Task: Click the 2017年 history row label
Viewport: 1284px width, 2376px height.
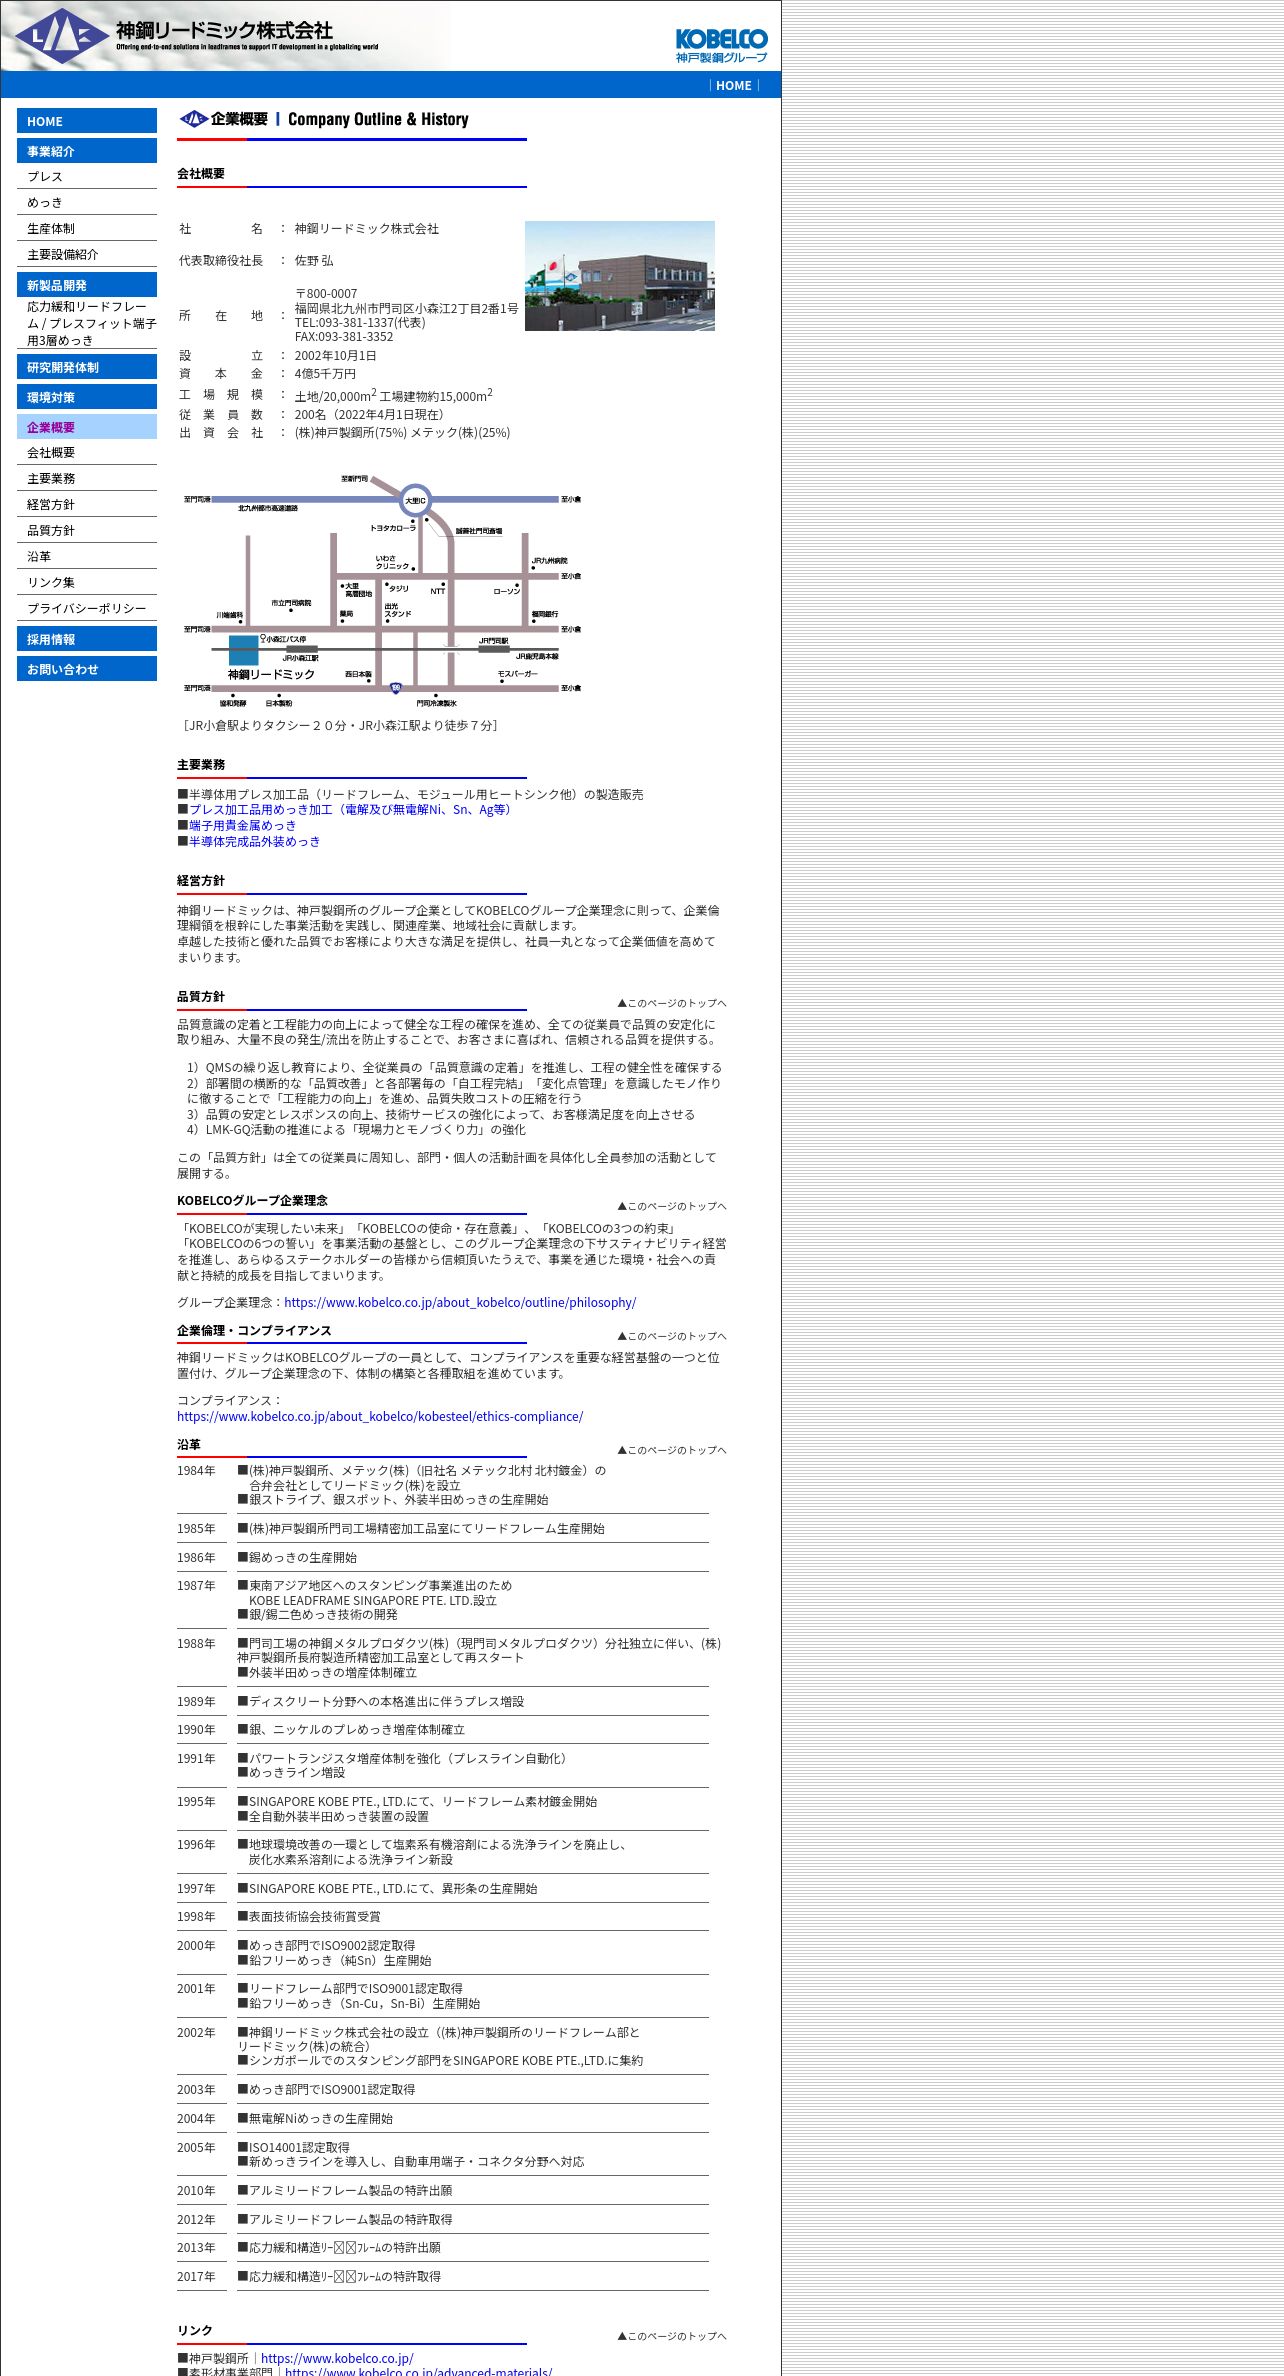Action: point(196,2277)
